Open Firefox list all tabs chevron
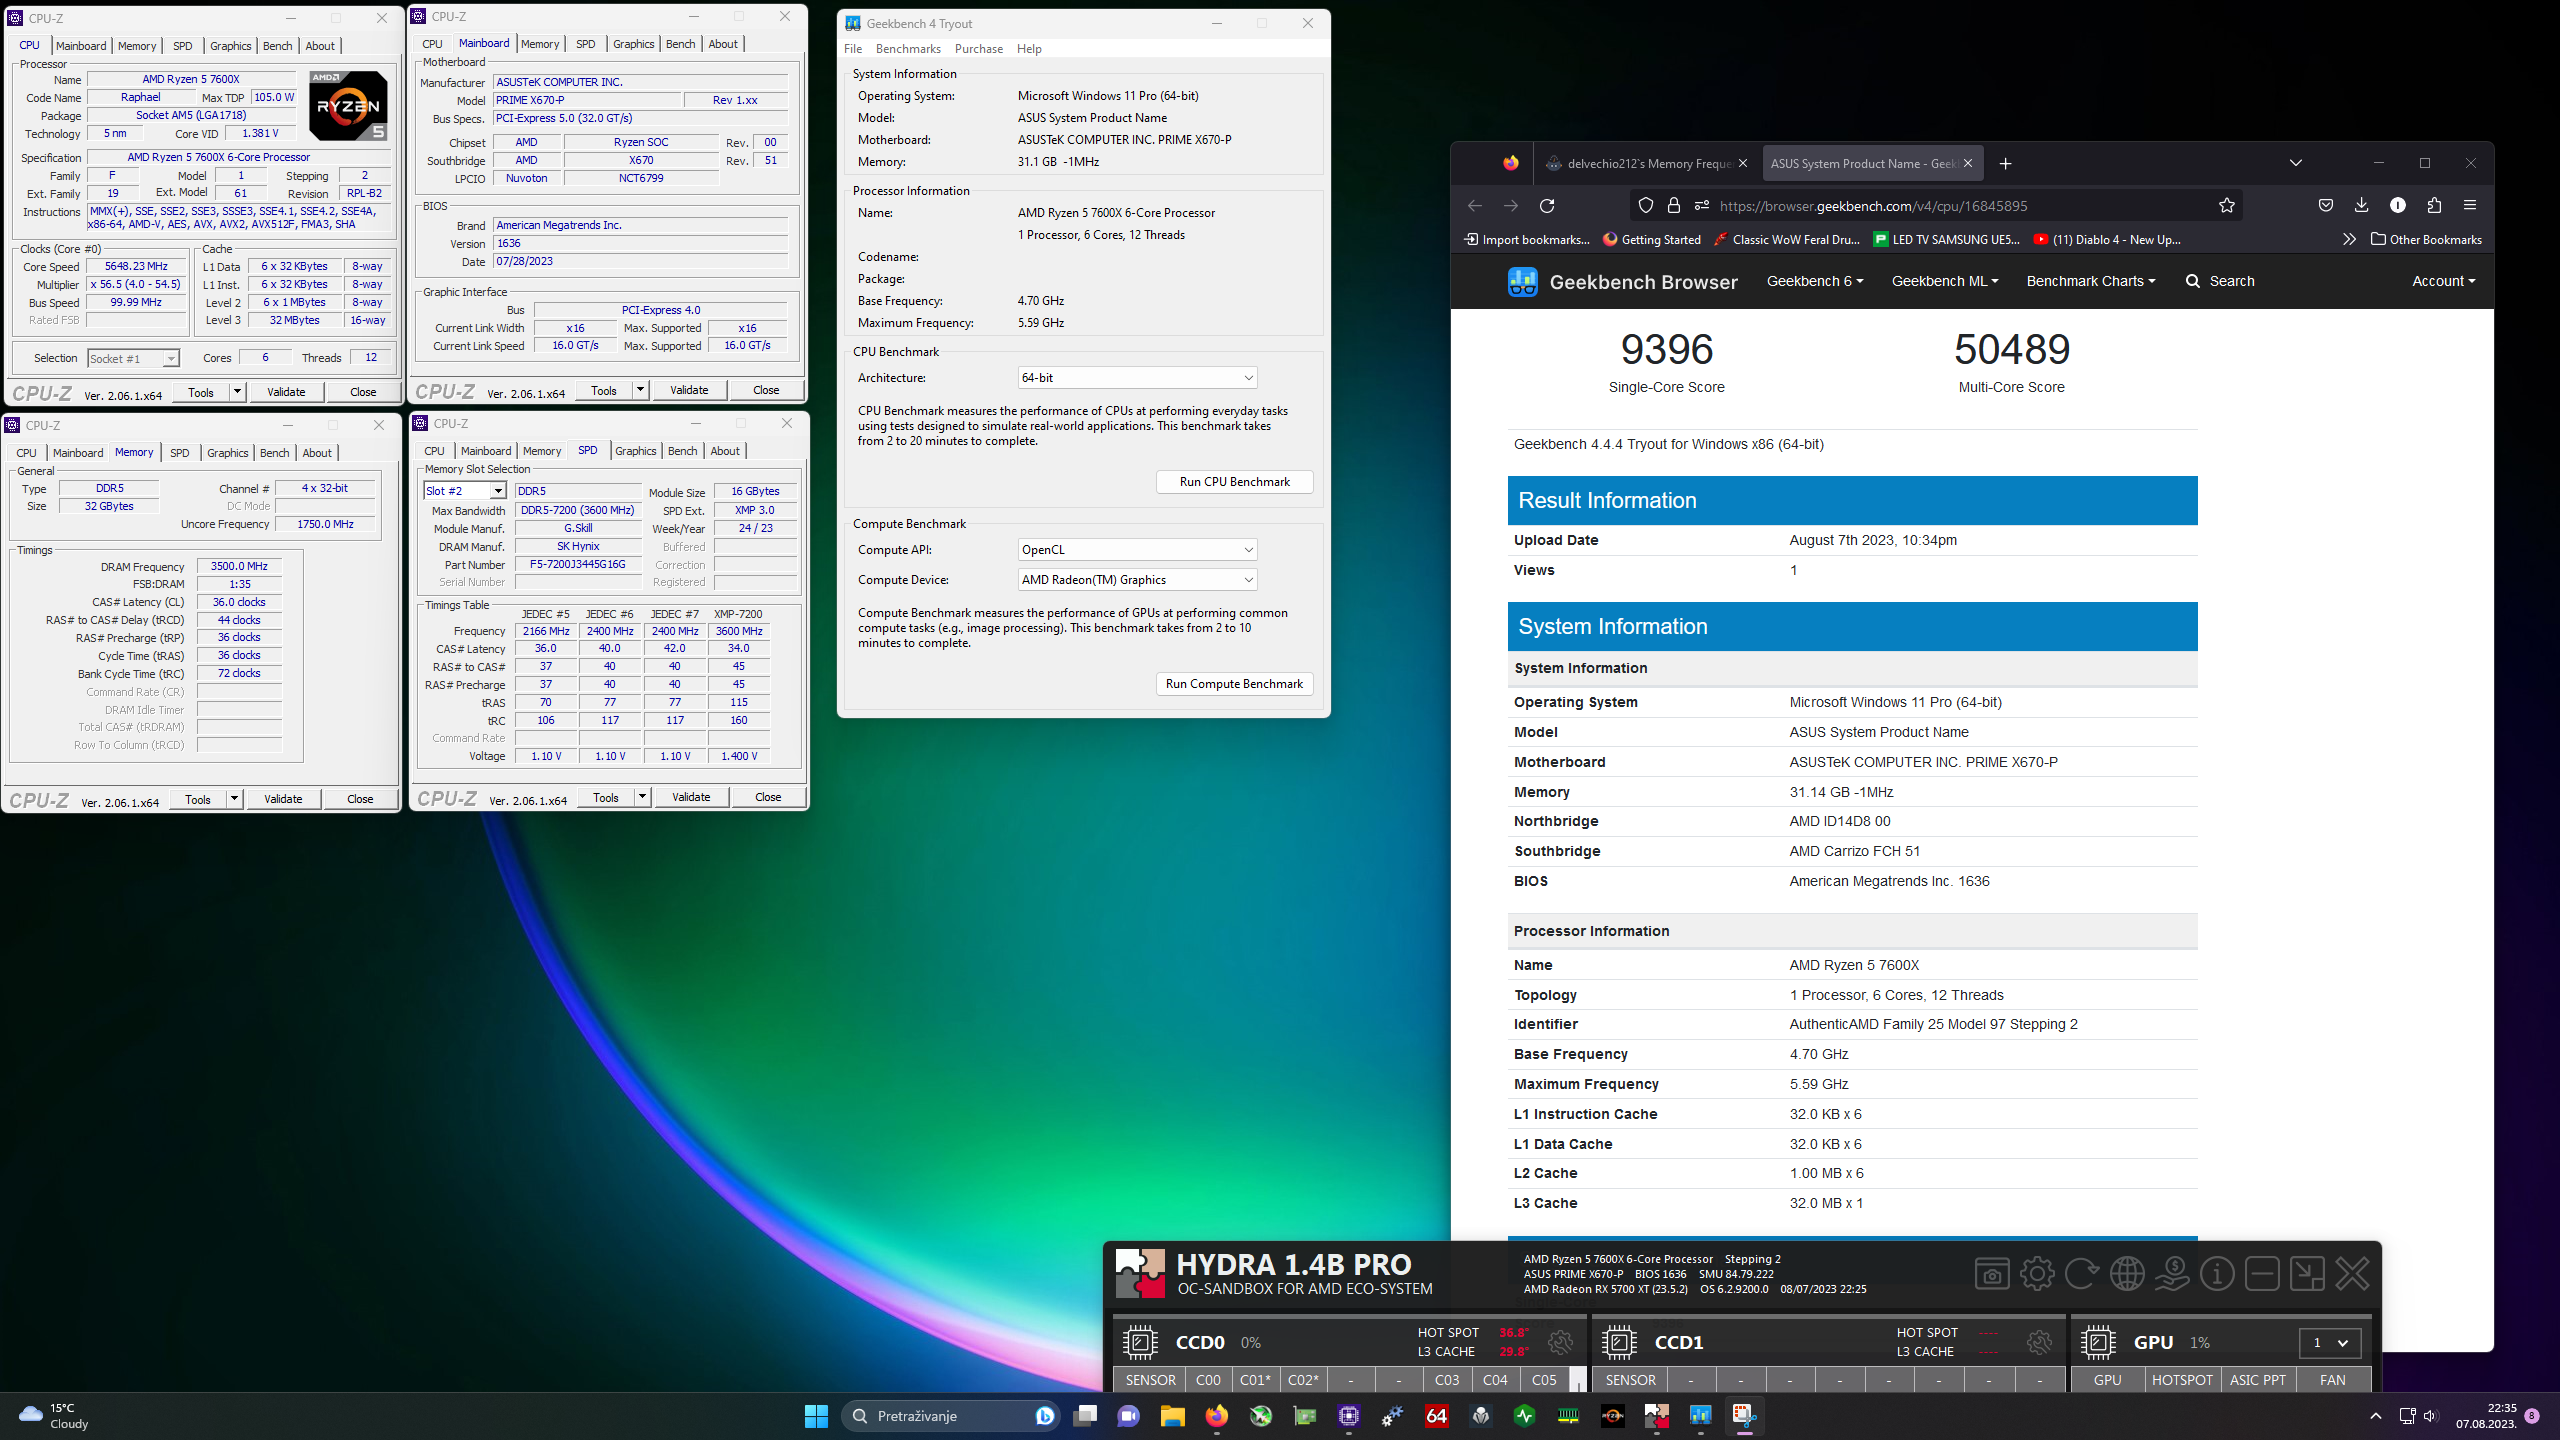This screenshot has height=1440, width=2560. 2296,163
